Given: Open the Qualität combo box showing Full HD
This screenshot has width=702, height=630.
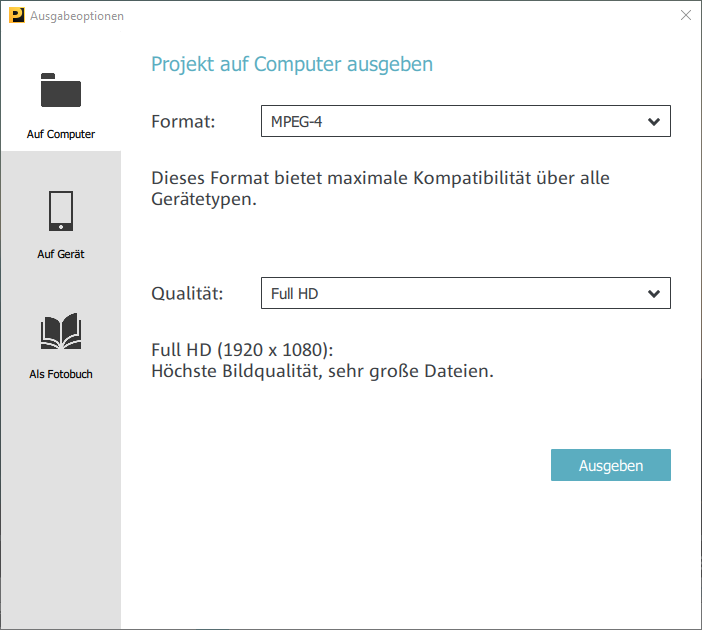Looking at the screenshot, I should (450, 294).
